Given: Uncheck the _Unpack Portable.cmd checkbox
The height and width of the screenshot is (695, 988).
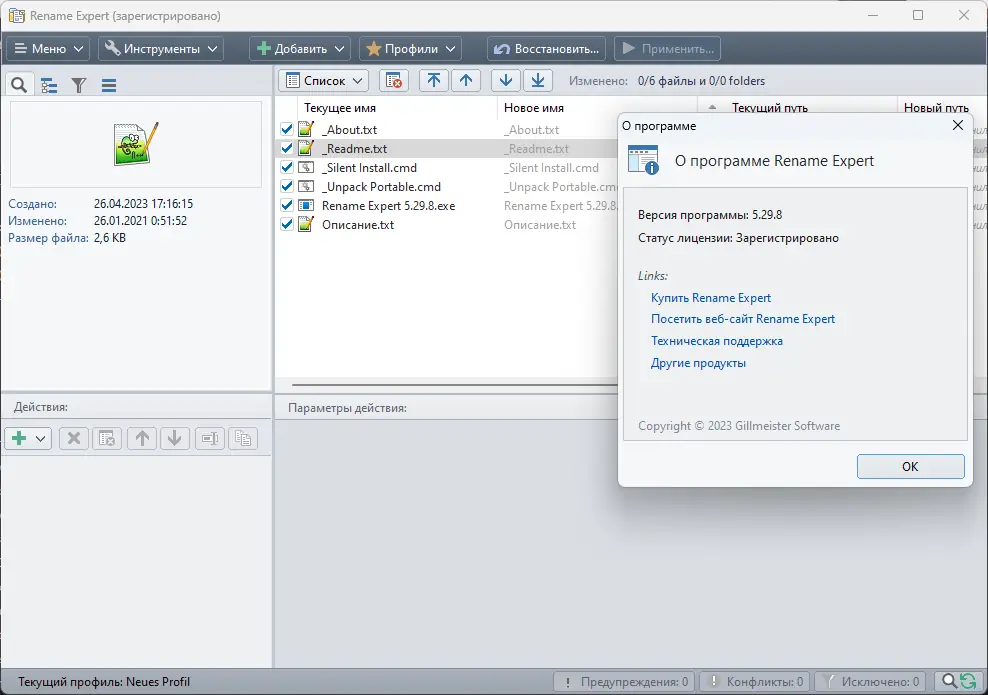Looking at the screenshot, I should click(x=287, y=186).
